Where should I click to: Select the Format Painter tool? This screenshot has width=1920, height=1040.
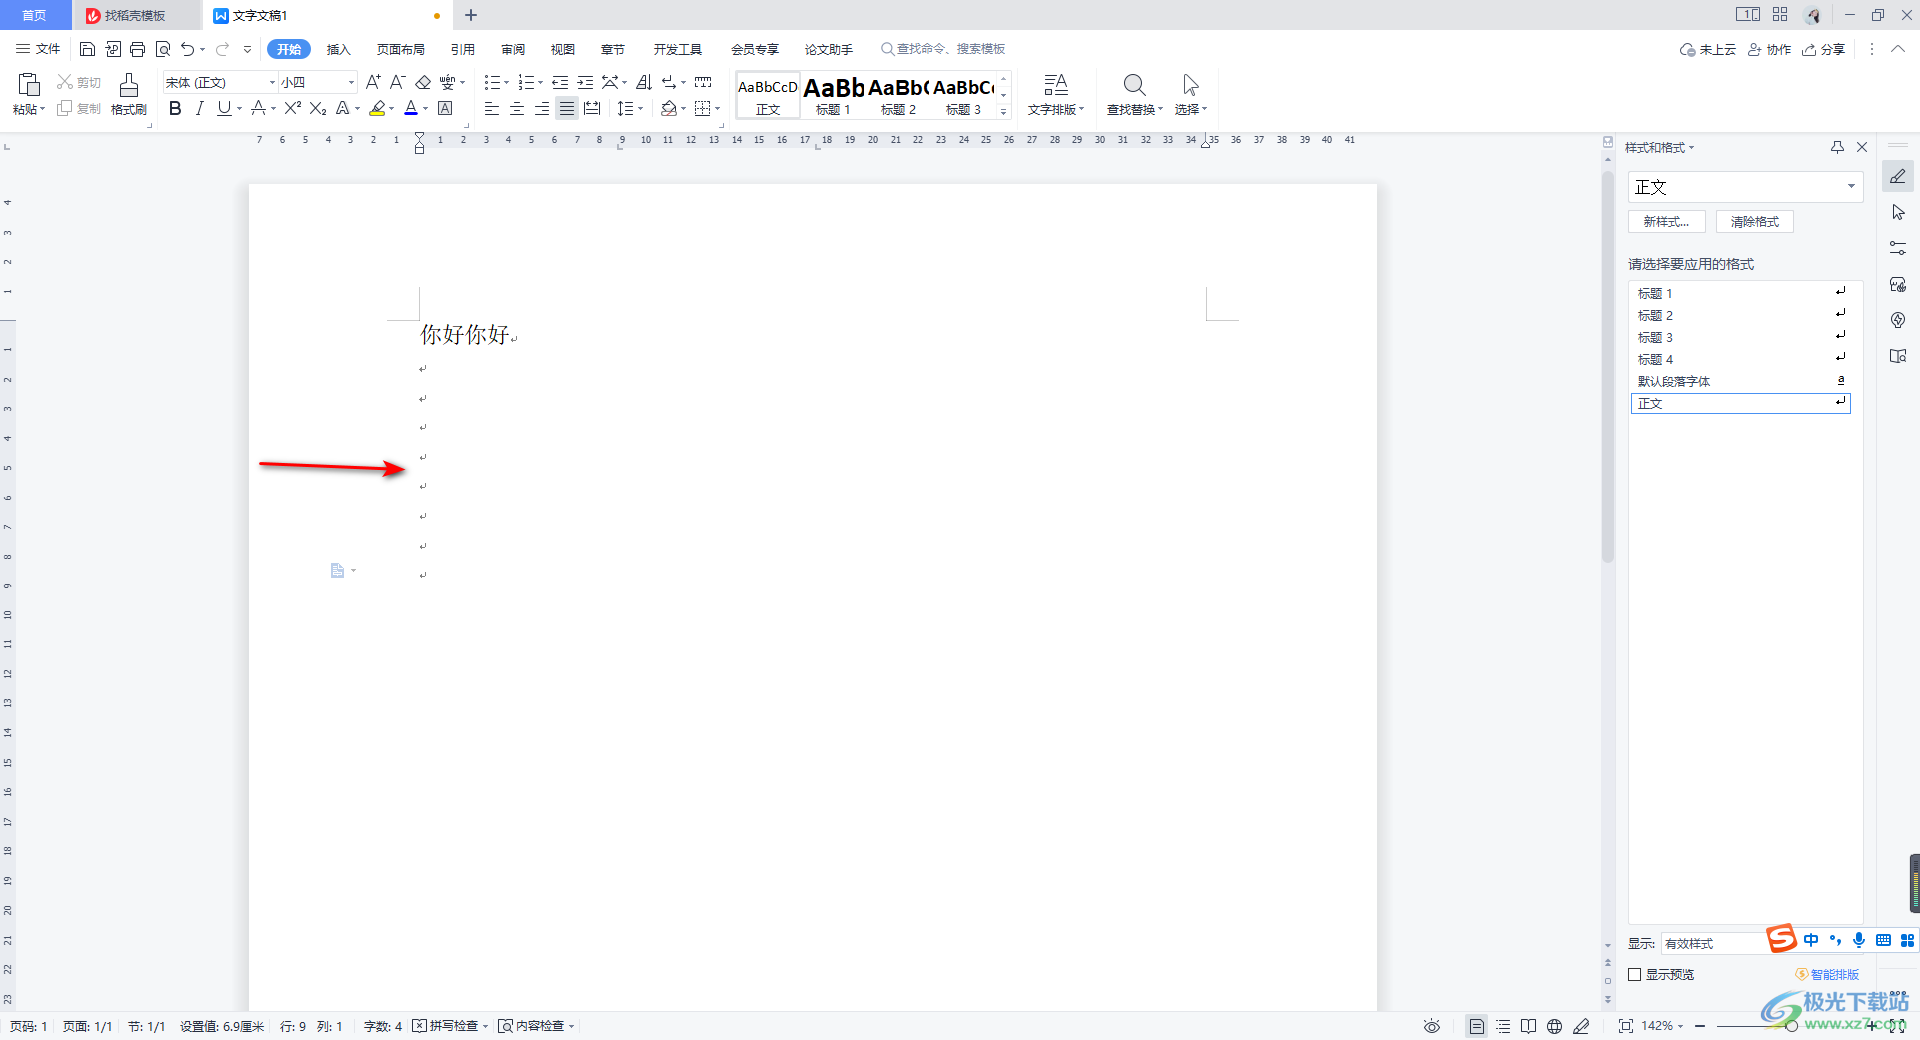point(129,95)
